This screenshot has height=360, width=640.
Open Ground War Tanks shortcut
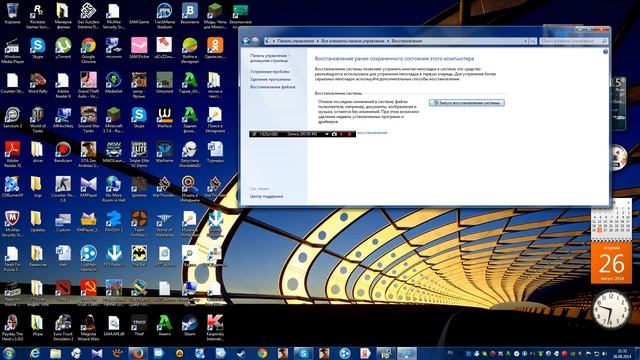click(x=88, y=120)
